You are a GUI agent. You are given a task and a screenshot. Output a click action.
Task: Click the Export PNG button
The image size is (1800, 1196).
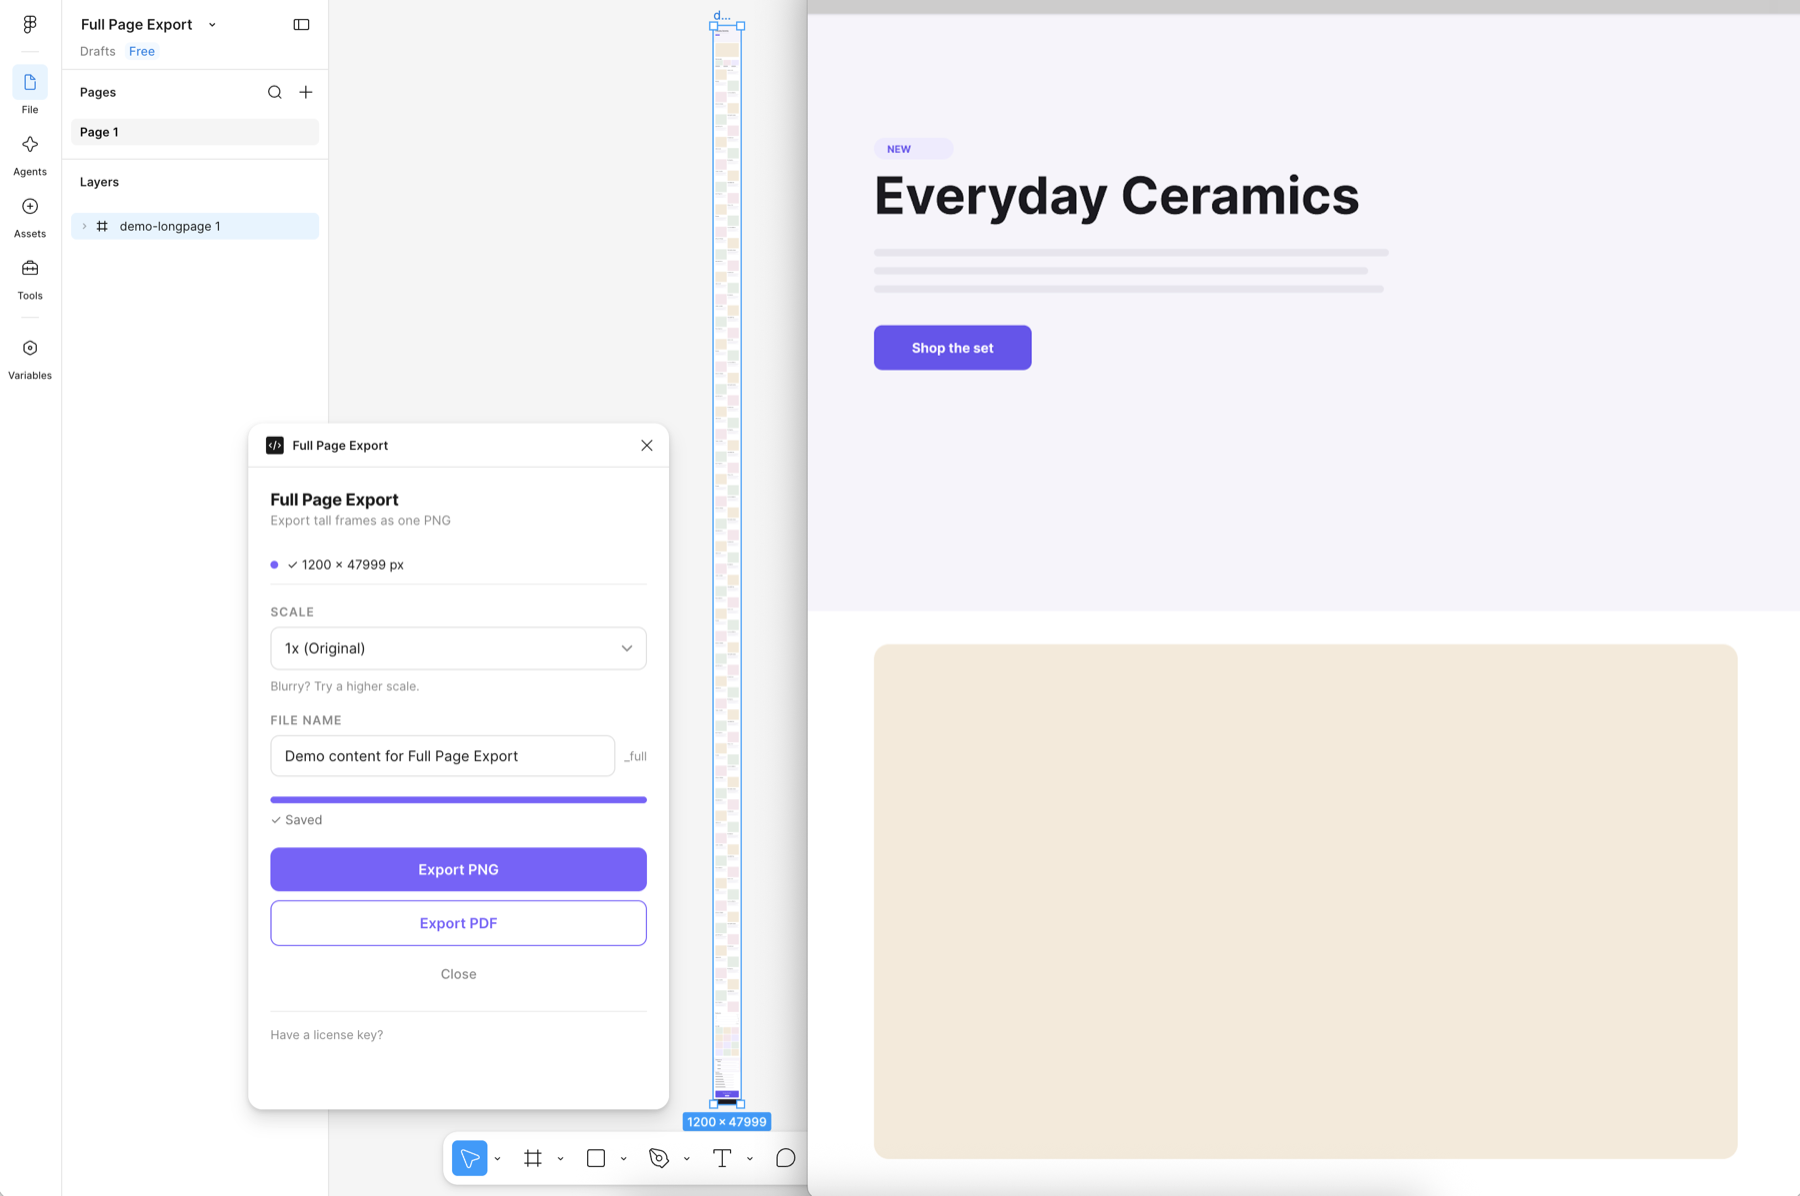458,870
